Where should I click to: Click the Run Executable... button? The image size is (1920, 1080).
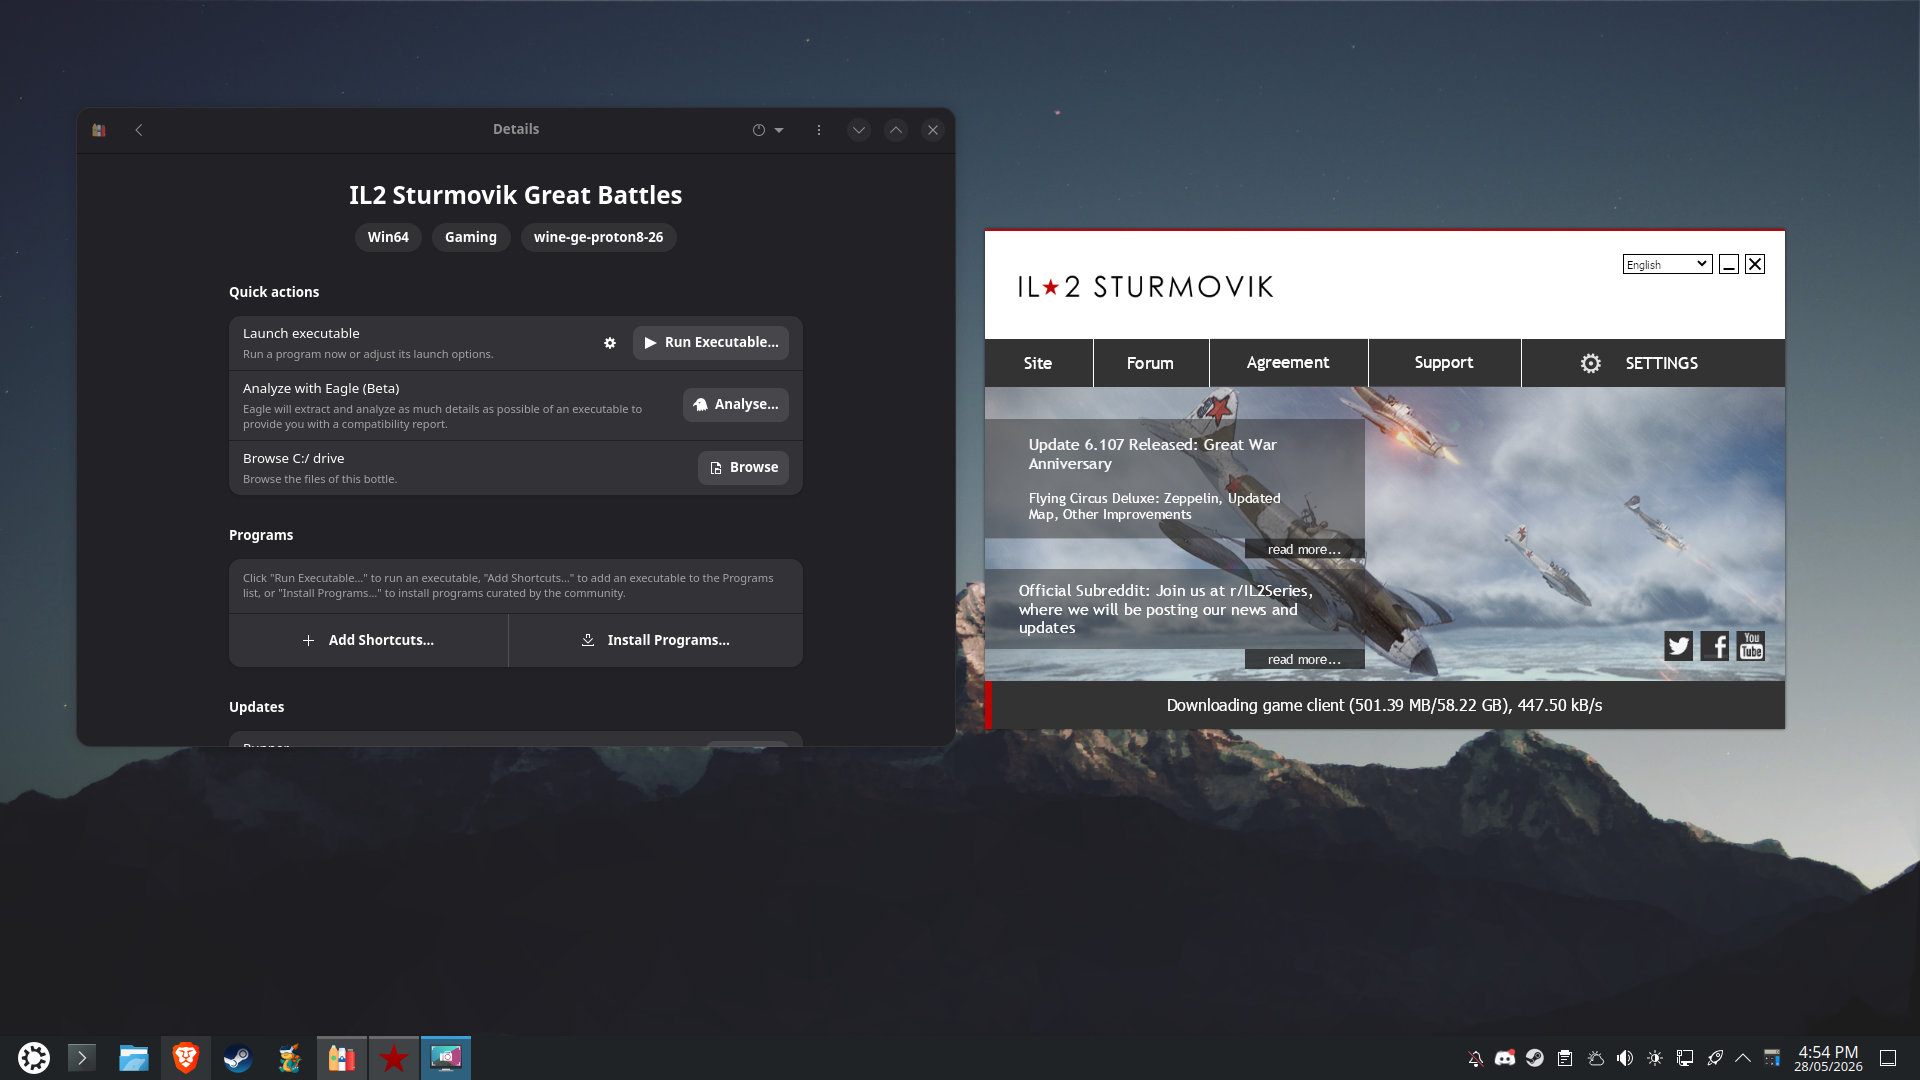[711, 343]
